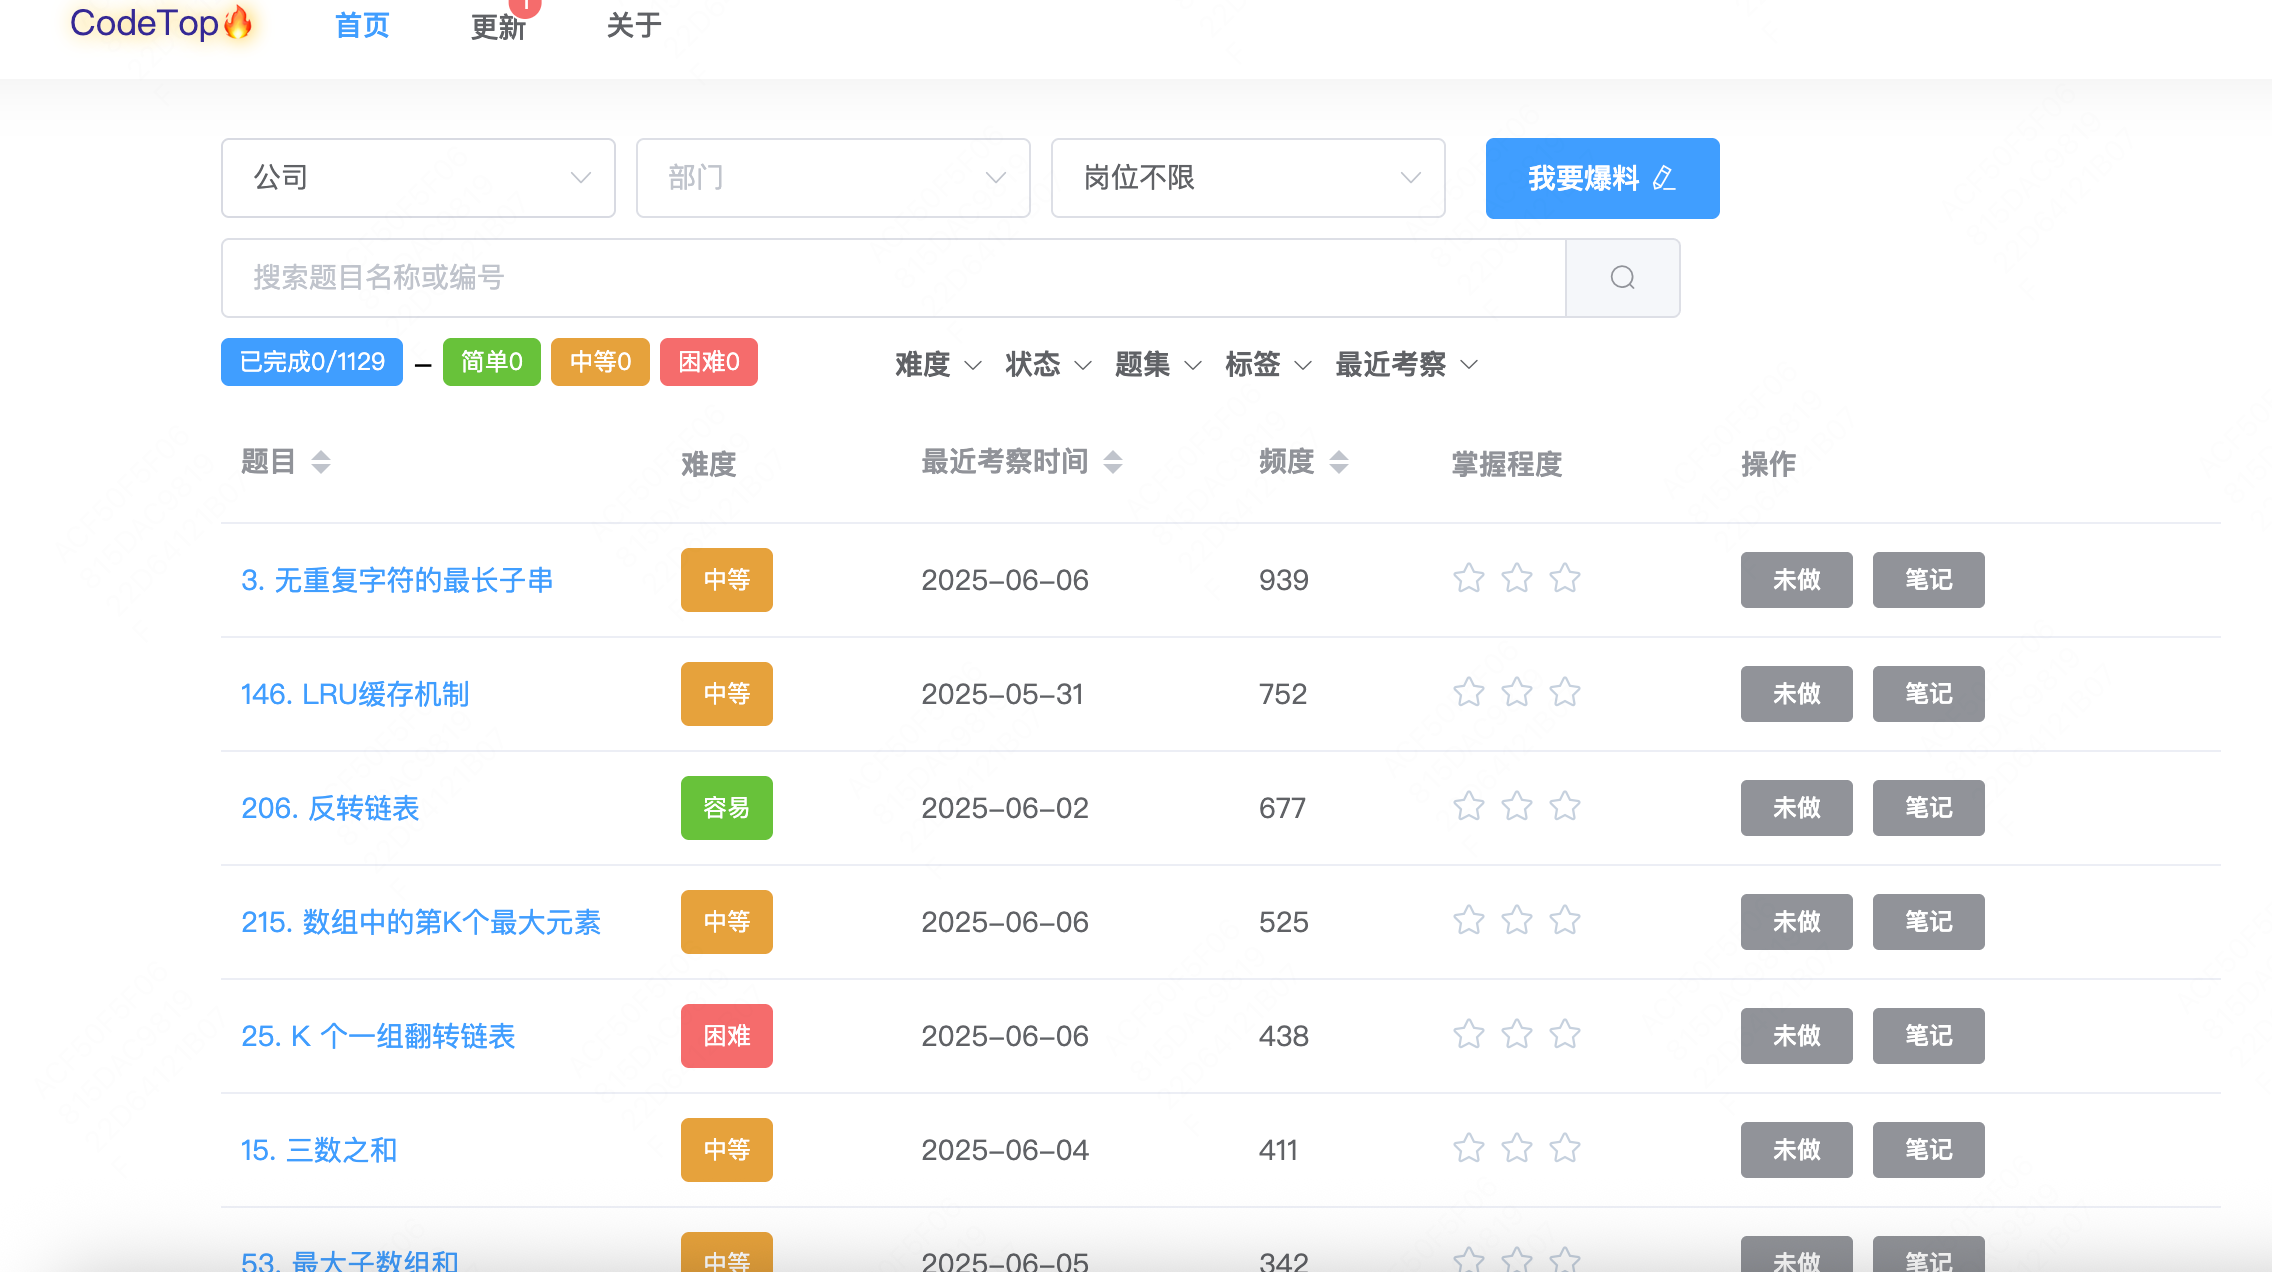Rate third star for 无重复字符的最长子串
The height and width of the screenshot is (1272, 2272).
pyautogui.click(x=1565, y=578)
